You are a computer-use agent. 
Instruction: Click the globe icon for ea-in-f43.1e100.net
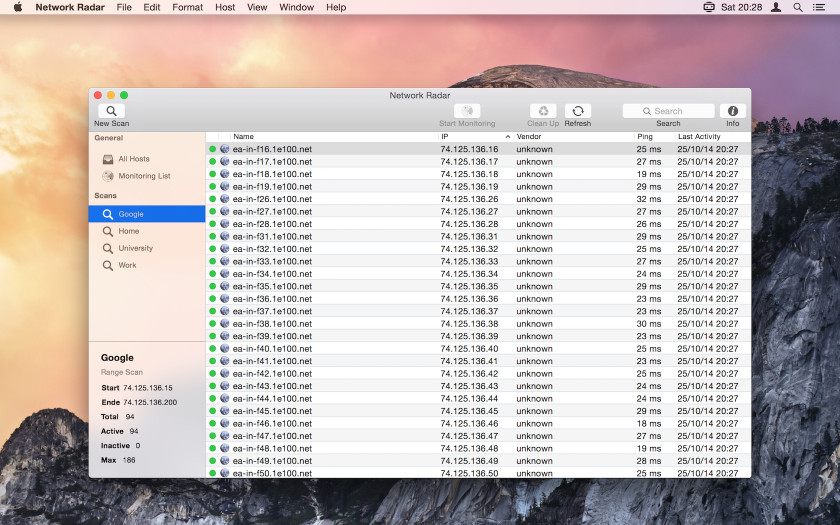click(224, 386)
